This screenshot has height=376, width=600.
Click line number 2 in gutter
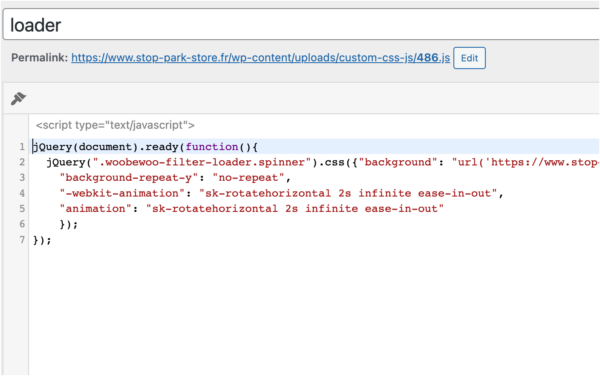point(22,162)
